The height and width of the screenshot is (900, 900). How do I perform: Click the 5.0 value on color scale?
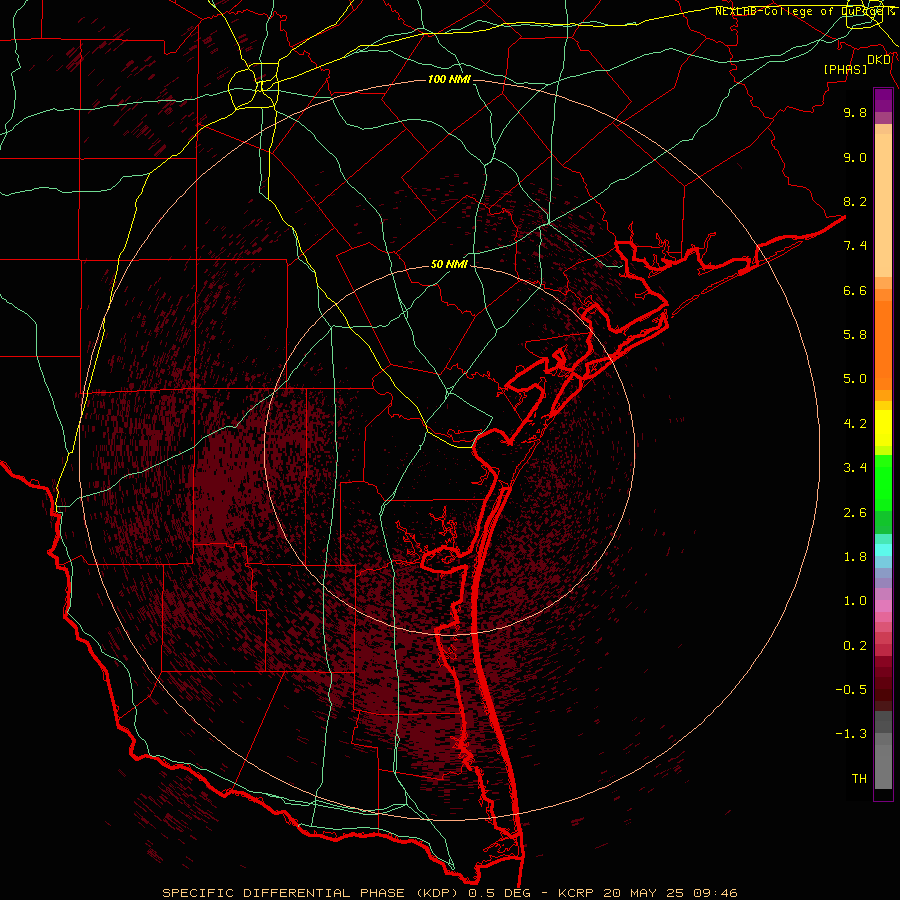click(855, 379)
